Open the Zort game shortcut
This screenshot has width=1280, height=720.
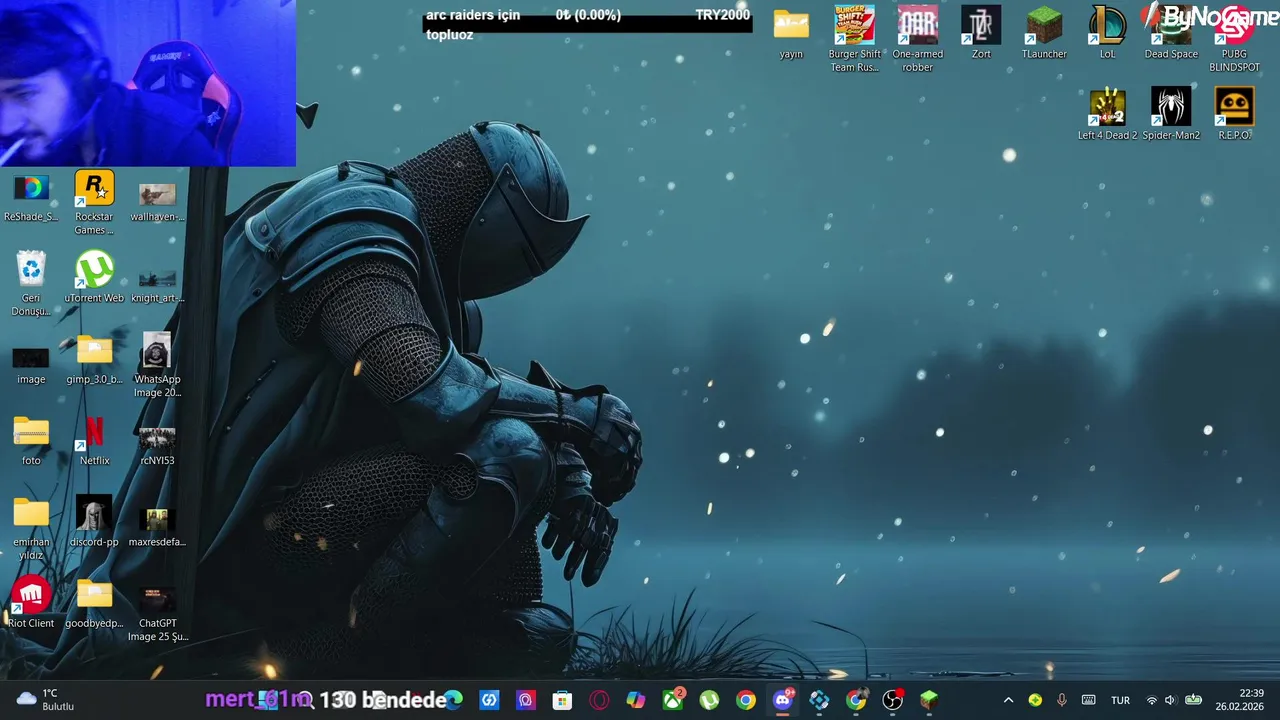981,34
